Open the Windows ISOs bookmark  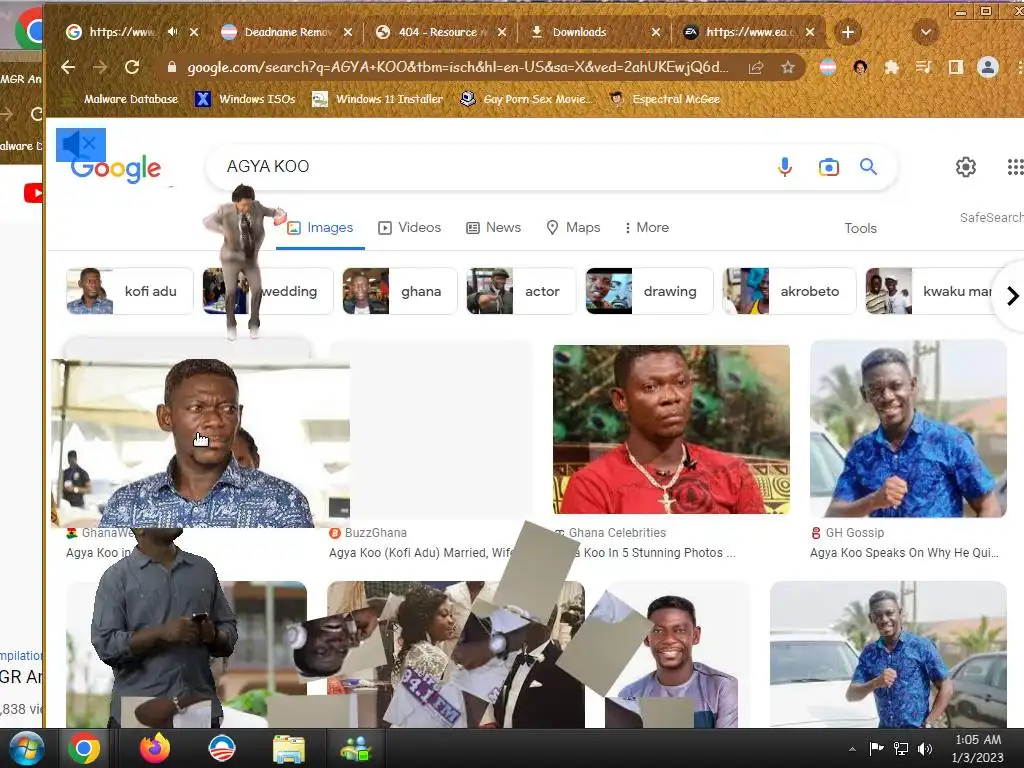[246, 99]
